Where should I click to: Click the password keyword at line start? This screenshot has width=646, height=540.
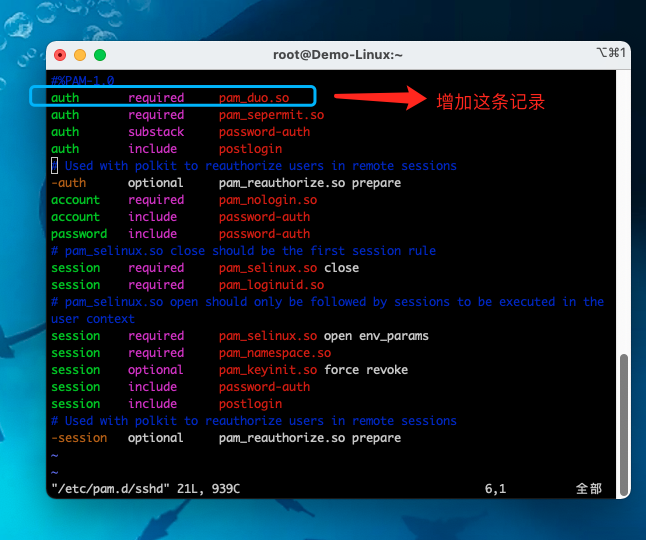tap(79, 234)
